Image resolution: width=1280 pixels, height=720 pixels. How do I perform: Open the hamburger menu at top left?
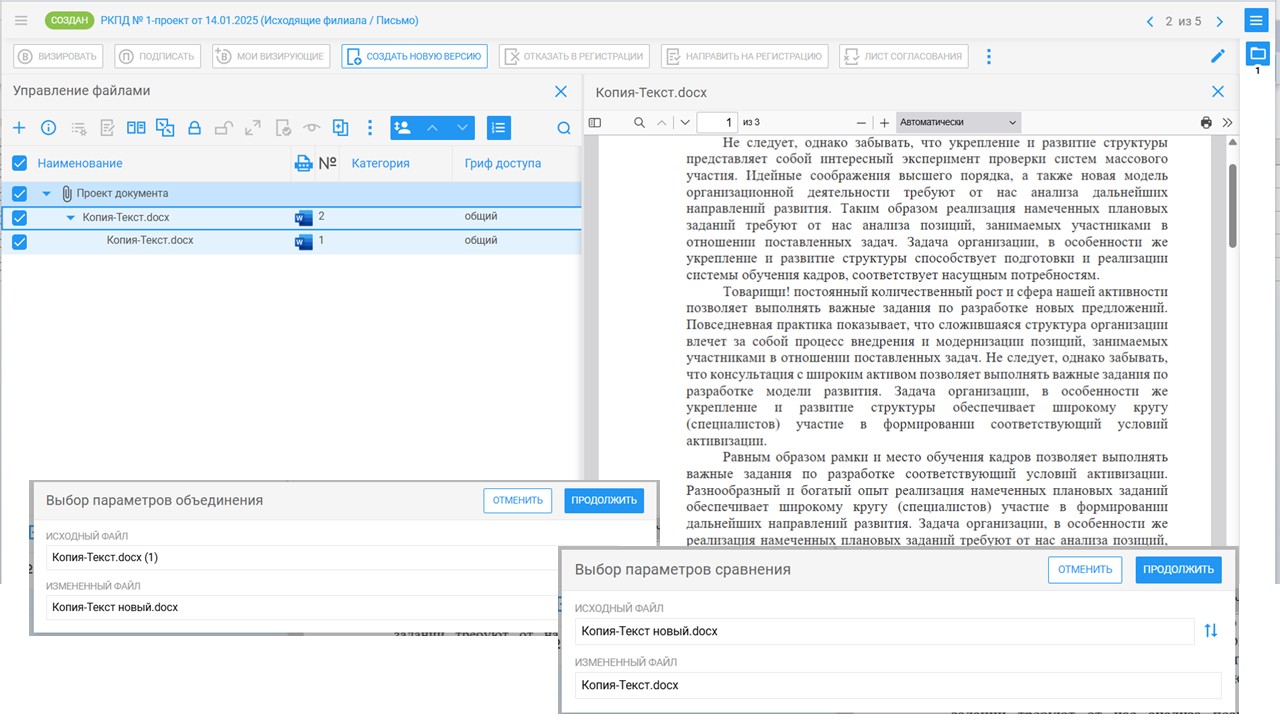(21, 20)
